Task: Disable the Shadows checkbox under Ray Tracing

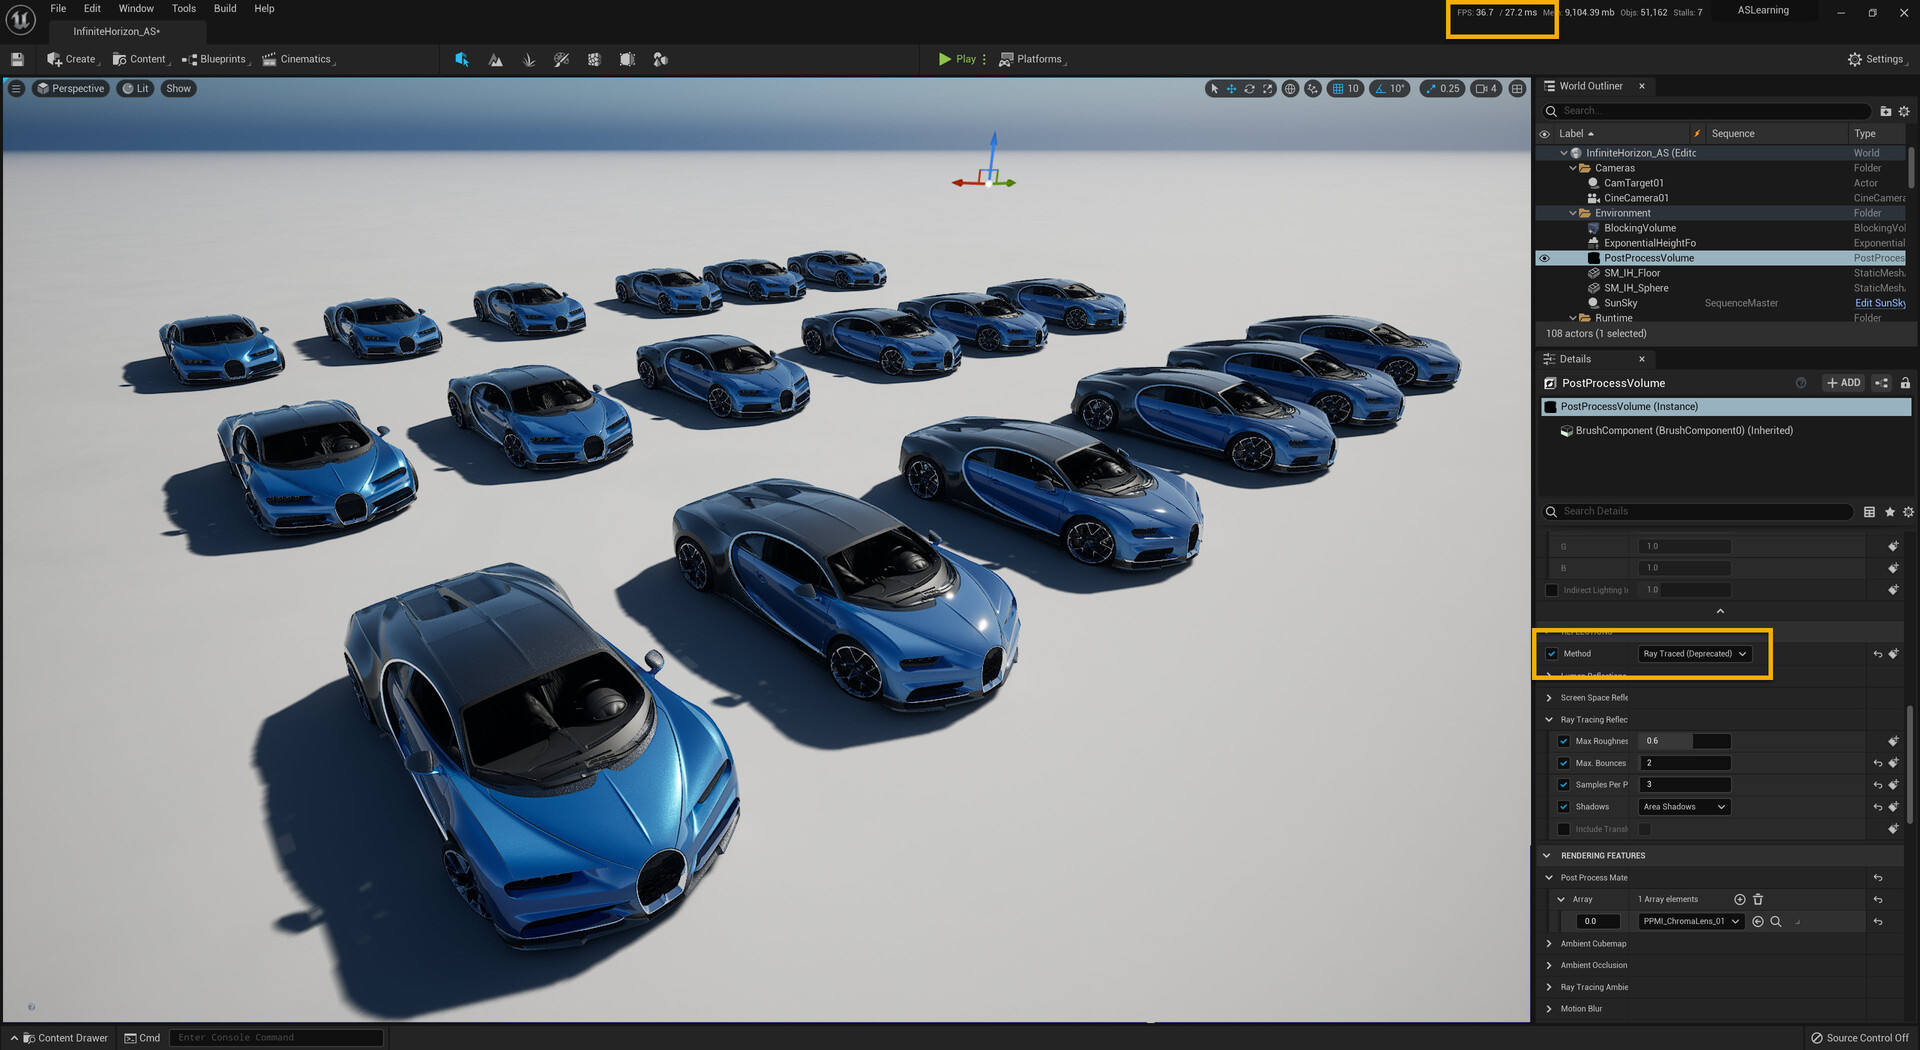Action: [1564, 807]
